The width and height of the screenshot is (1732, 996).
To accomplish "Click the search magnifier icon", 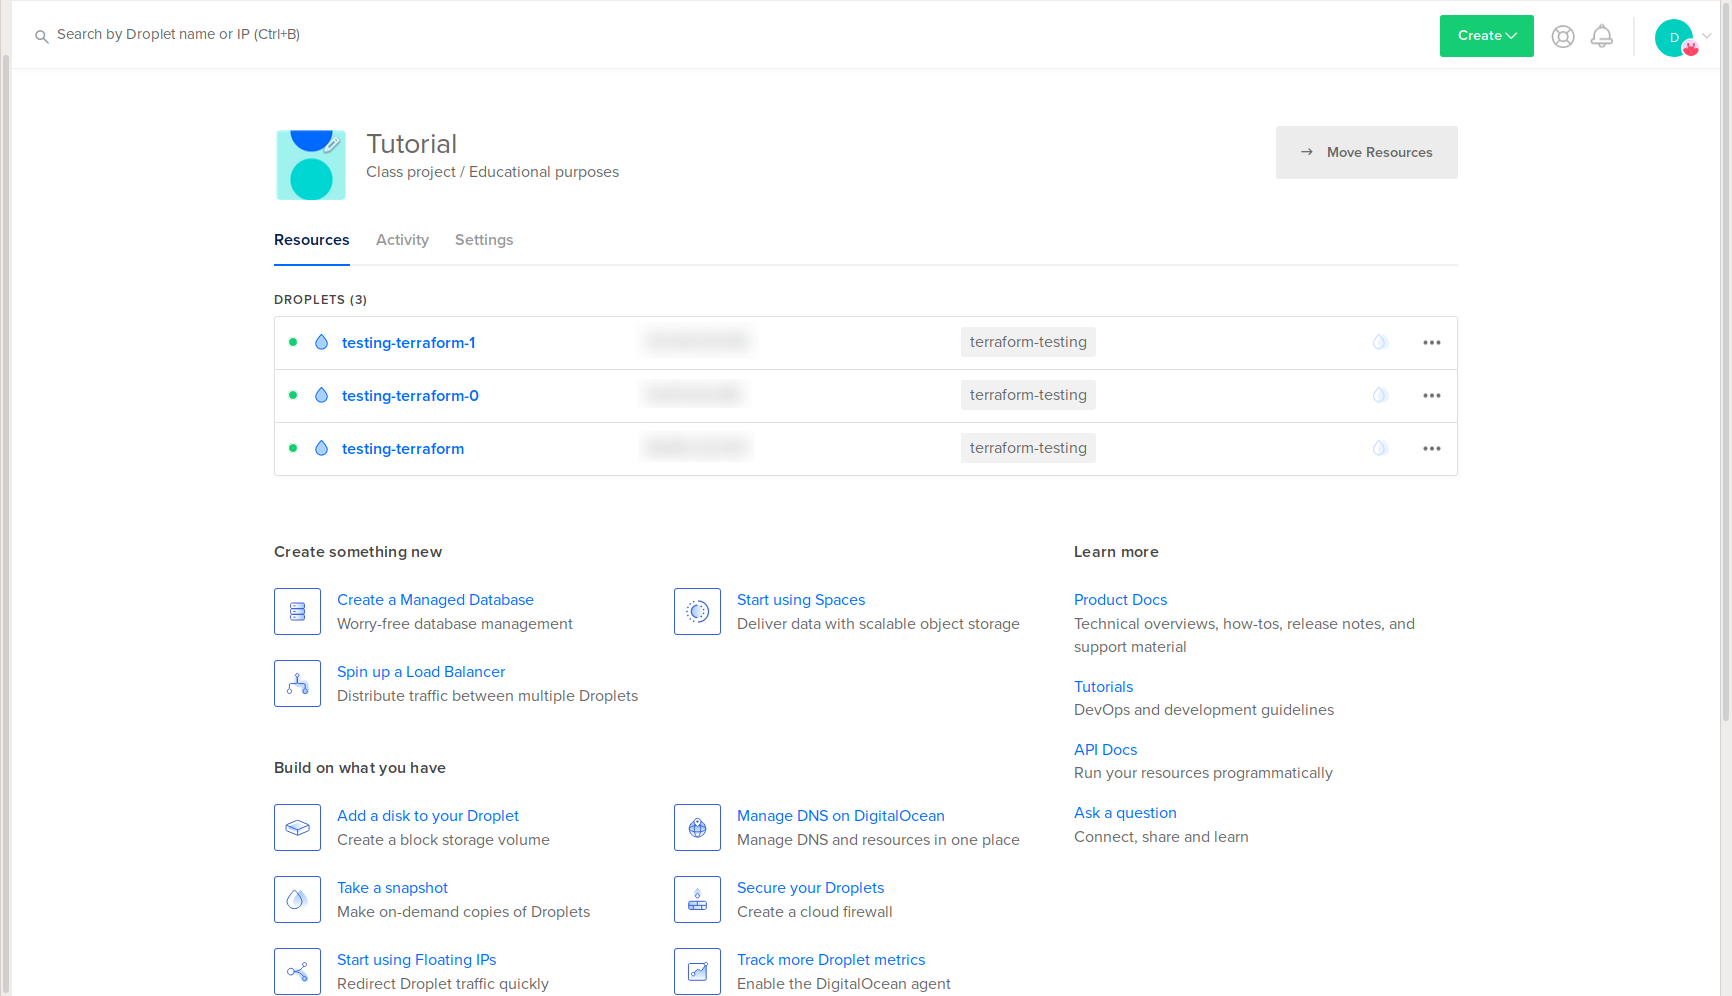I will pyautogui.click(x=41, y=36).
